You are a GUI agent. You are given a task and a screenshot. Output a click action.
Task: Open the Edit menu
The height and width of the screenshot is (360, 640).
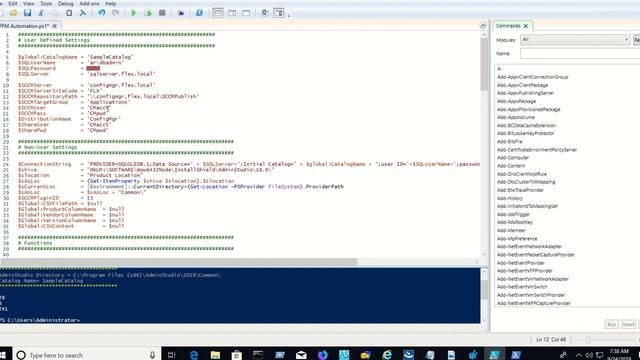click(x=13, y=4)
